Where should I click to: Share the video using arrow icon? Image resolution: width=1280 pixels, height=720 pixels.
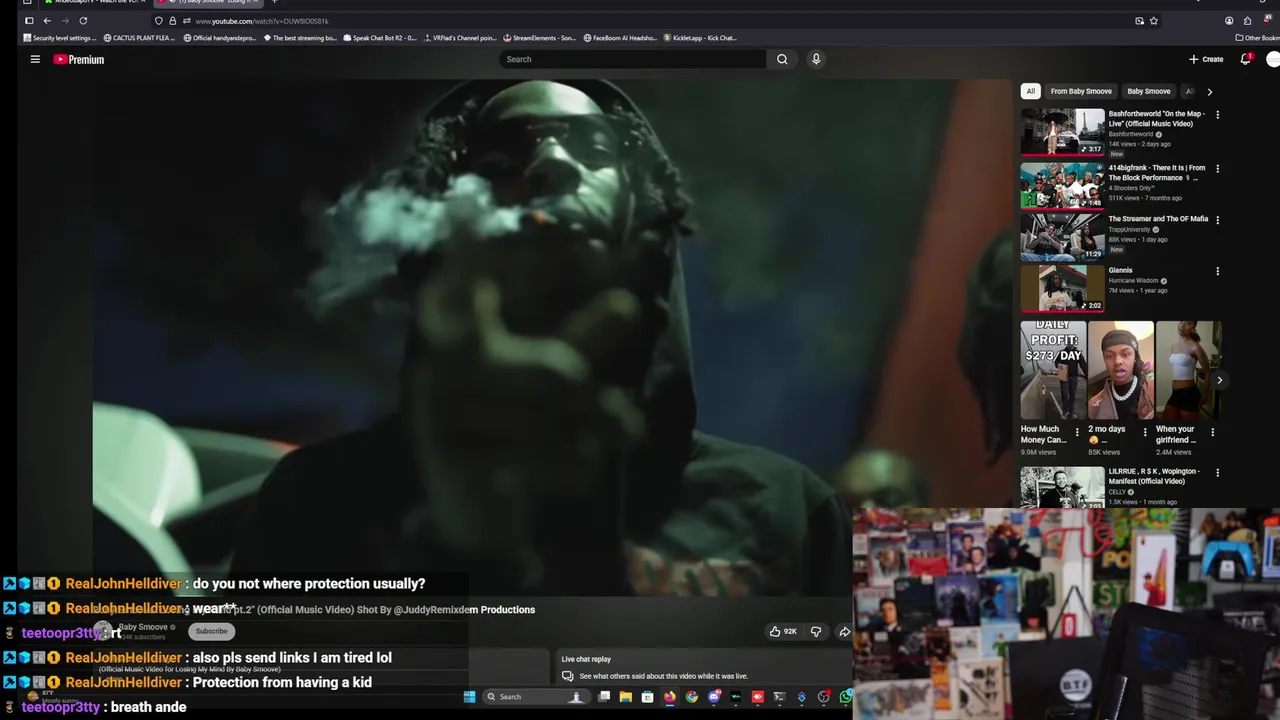coord(844,631)
